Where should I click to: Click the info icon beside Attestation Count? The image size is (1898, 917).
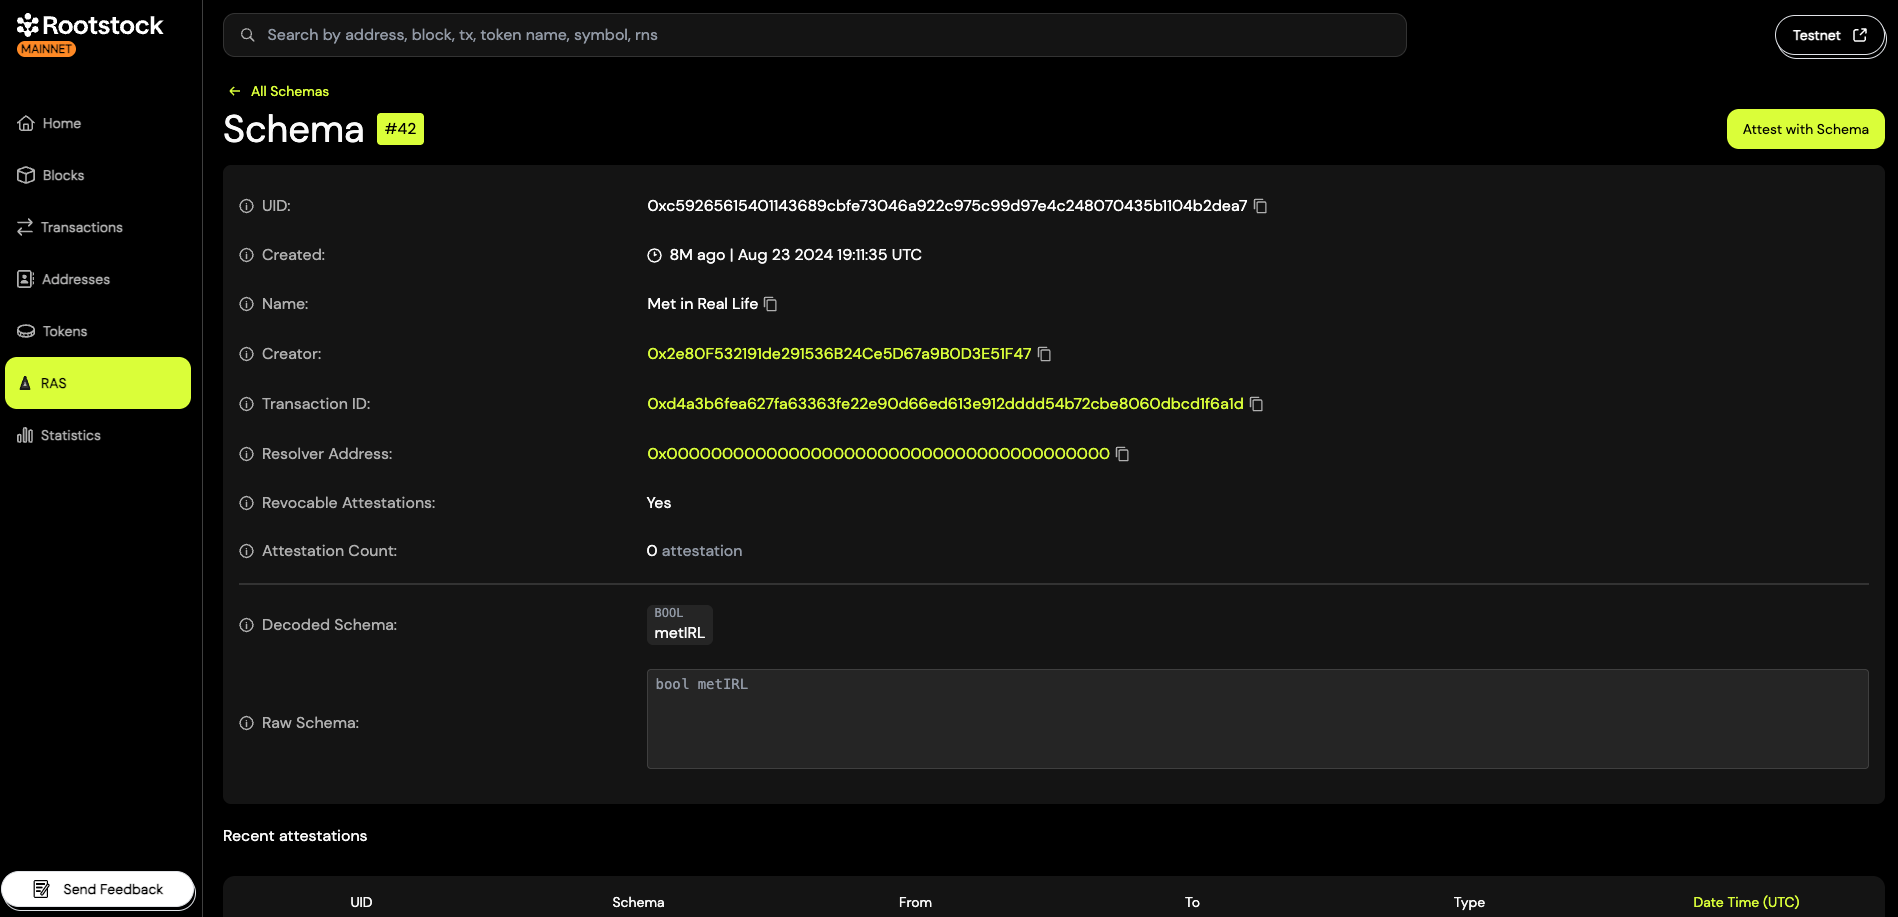(246, 551)
